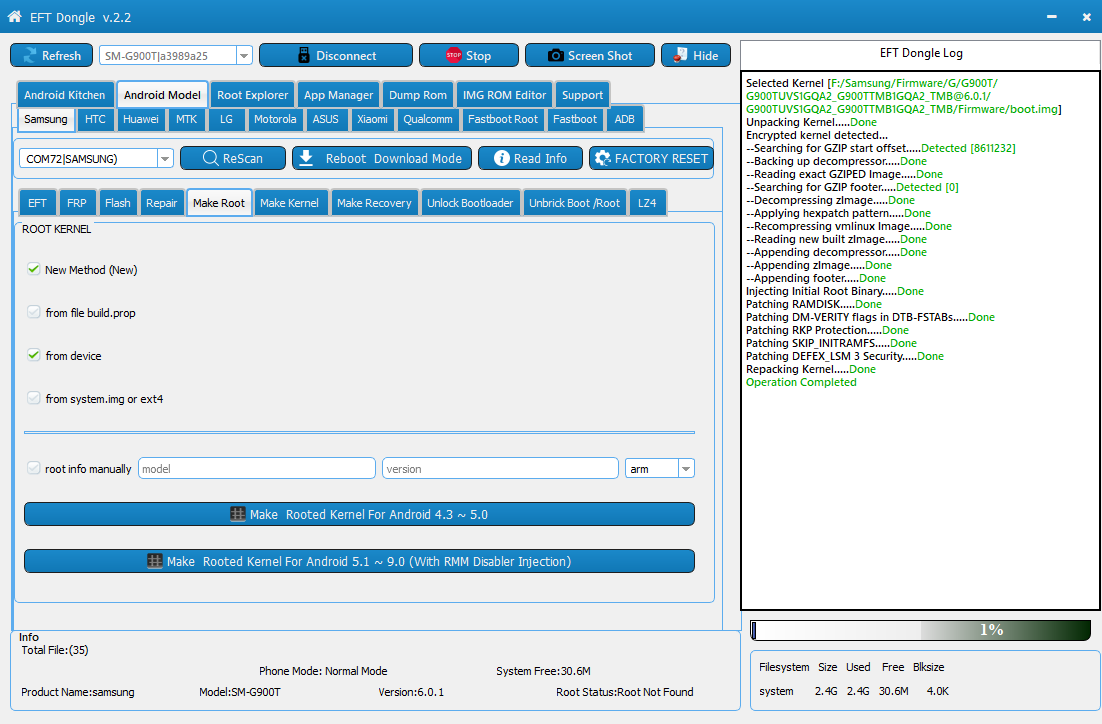Click the FACTORY RESET gear icon
1102x724 pixels.
602,158
